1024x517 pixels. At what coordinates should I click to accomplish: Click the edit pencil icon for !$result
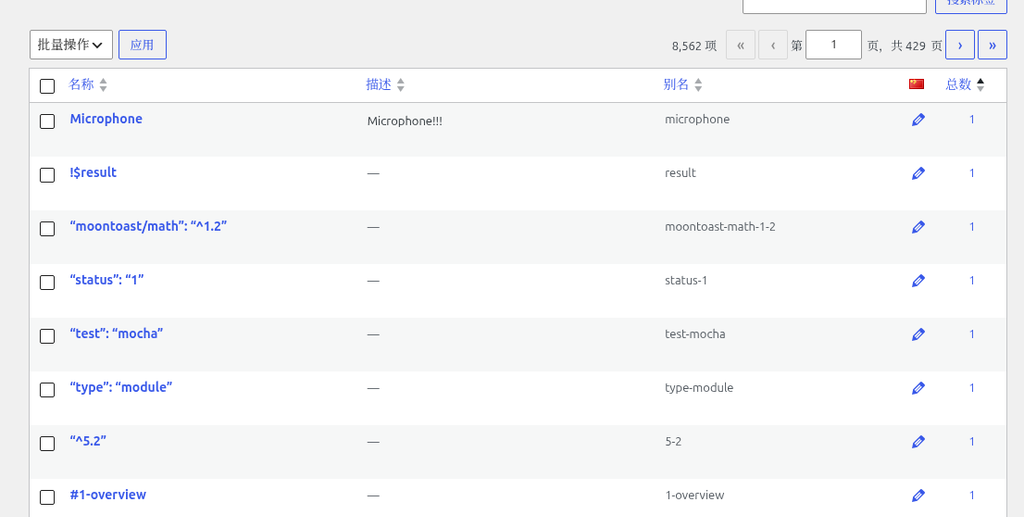click(918, 173)
